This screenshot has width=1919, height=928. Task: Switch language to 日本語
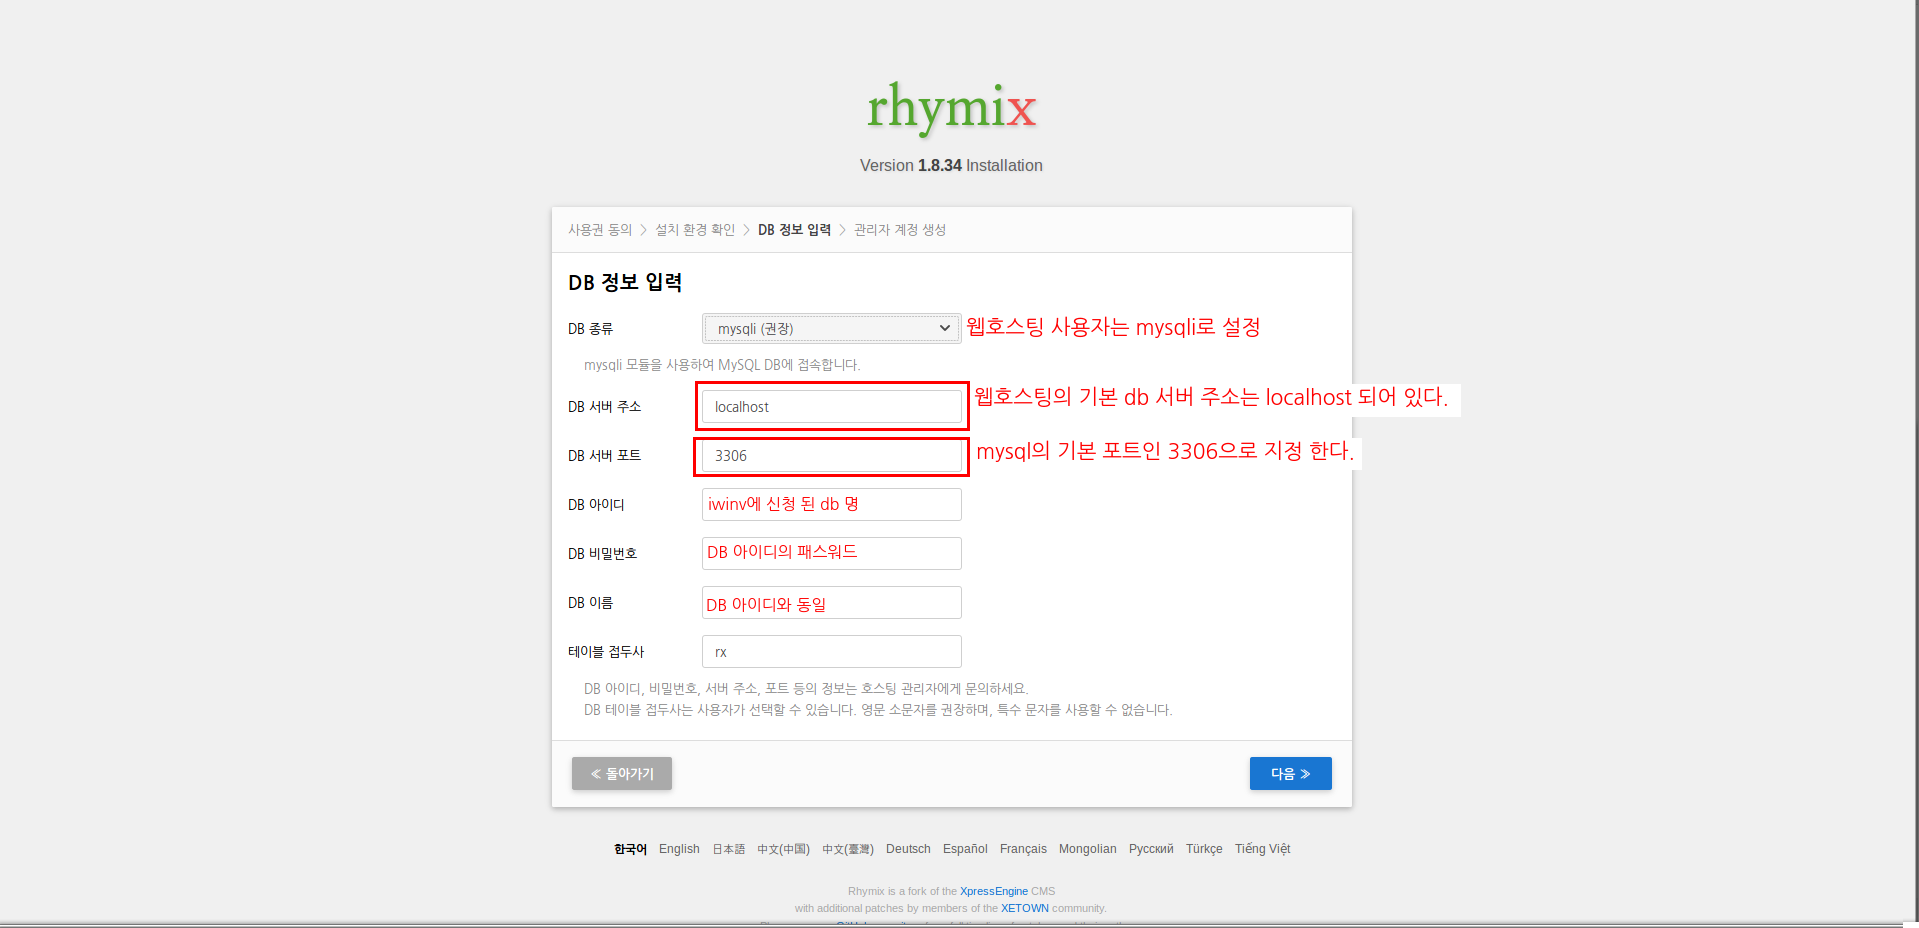pos(728,849)
